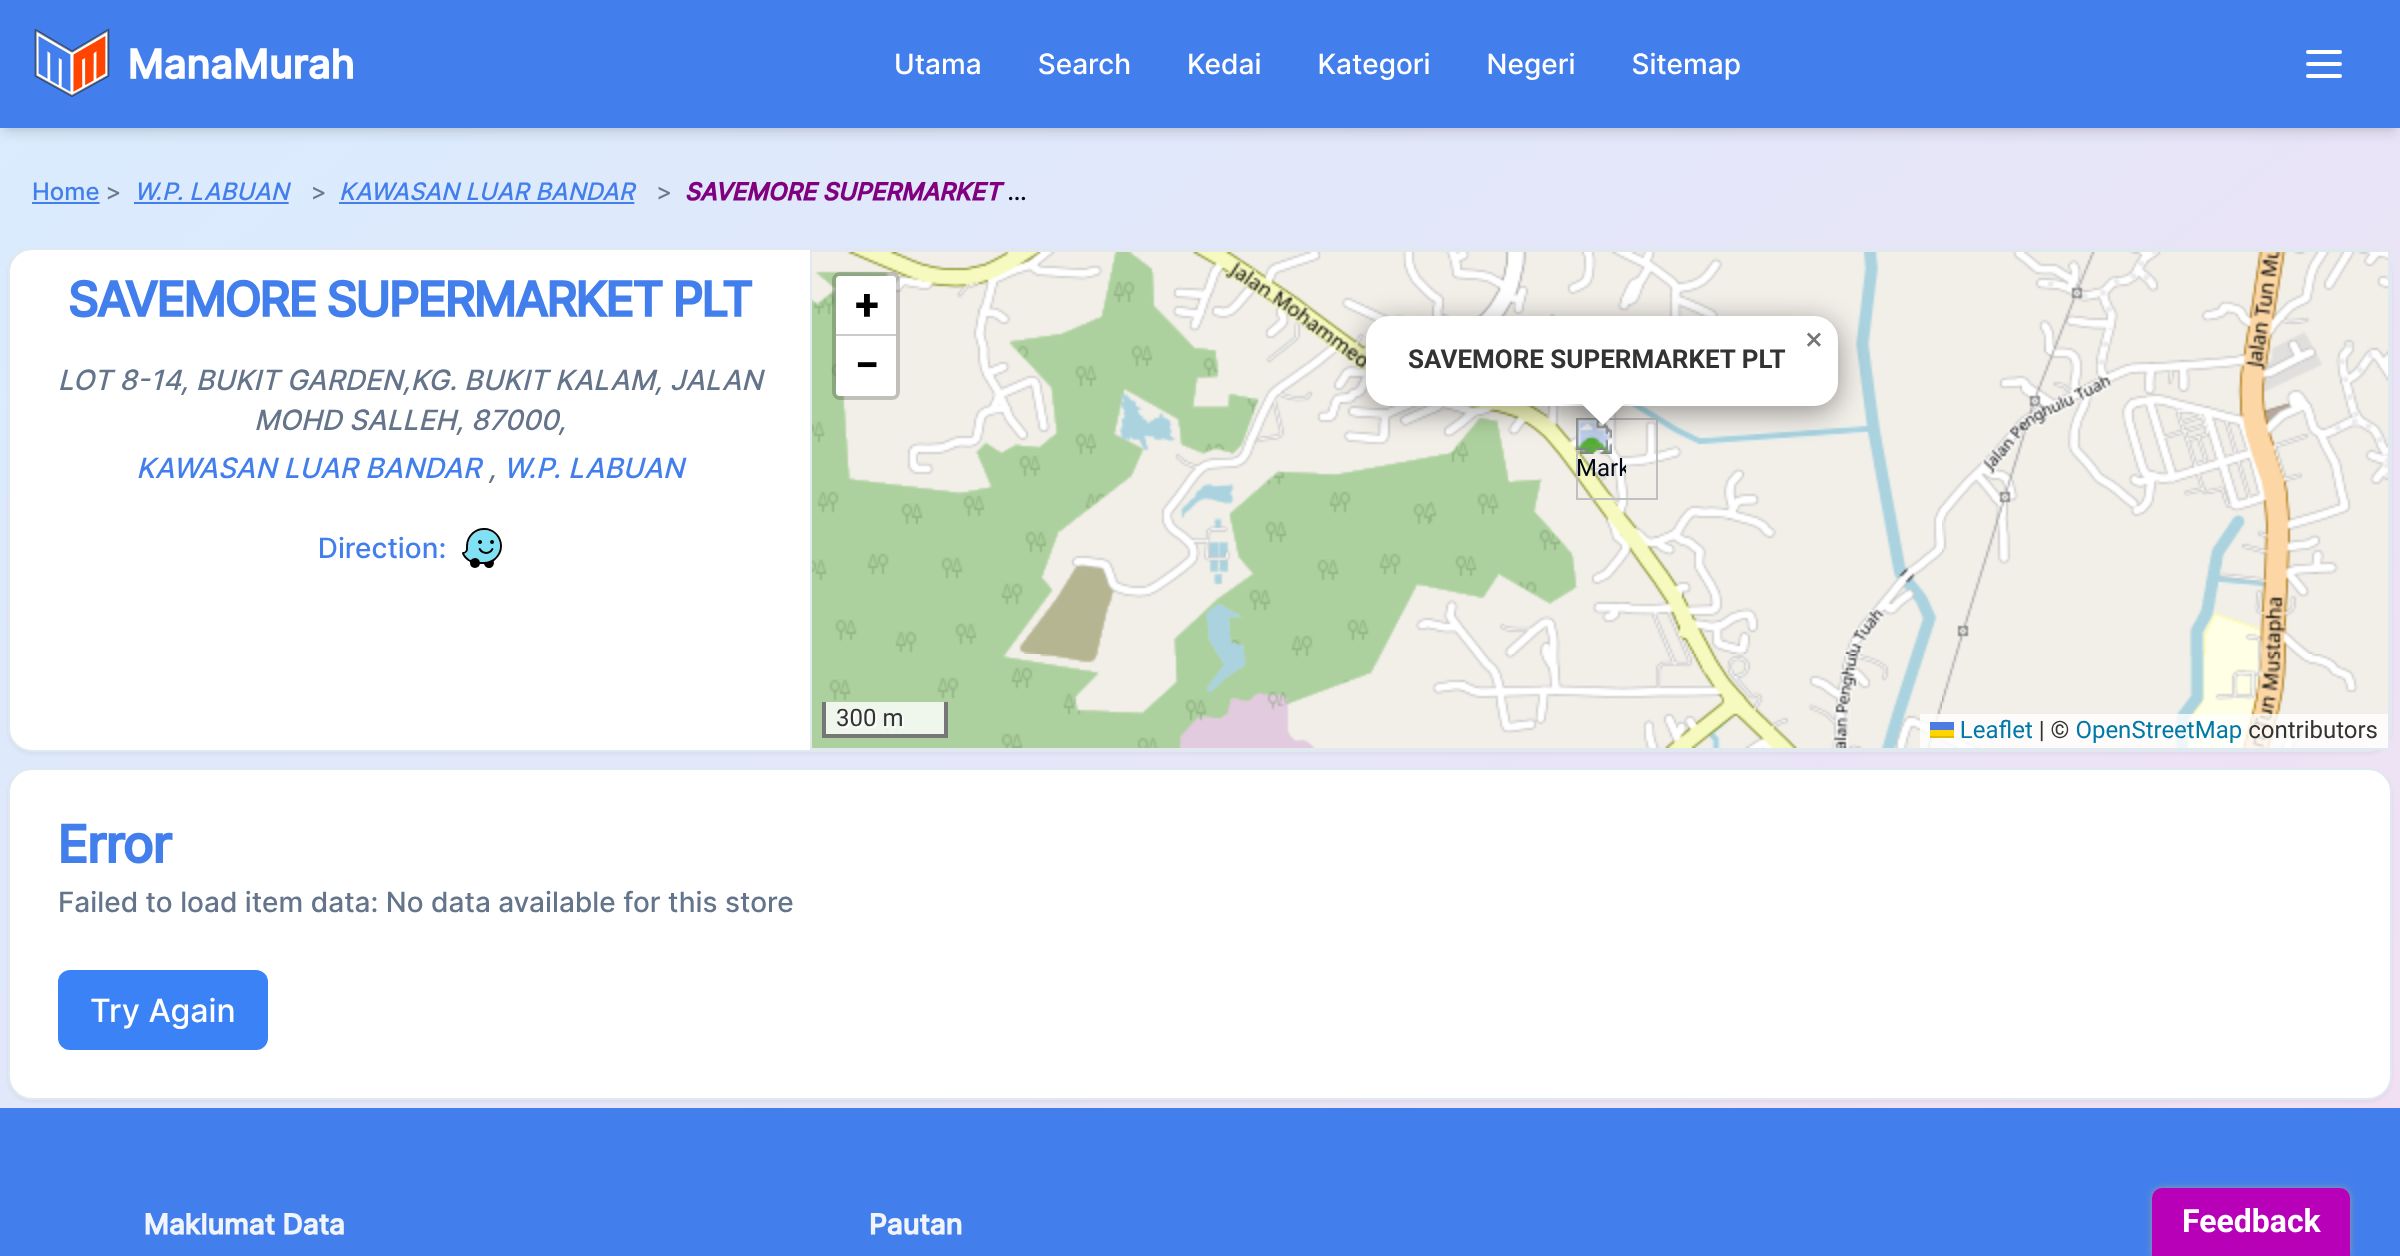
Task: Go to Home breadcrumb link
Action: coord(65,191)
